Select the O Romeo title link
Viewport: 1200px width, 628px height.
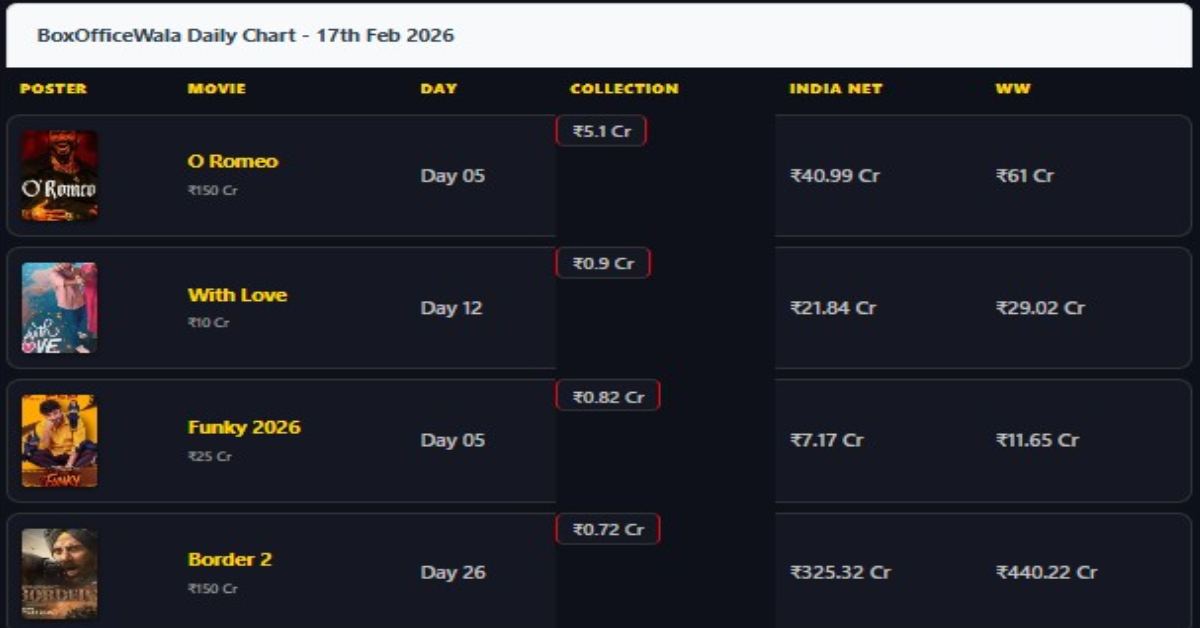tap(233, 160)
